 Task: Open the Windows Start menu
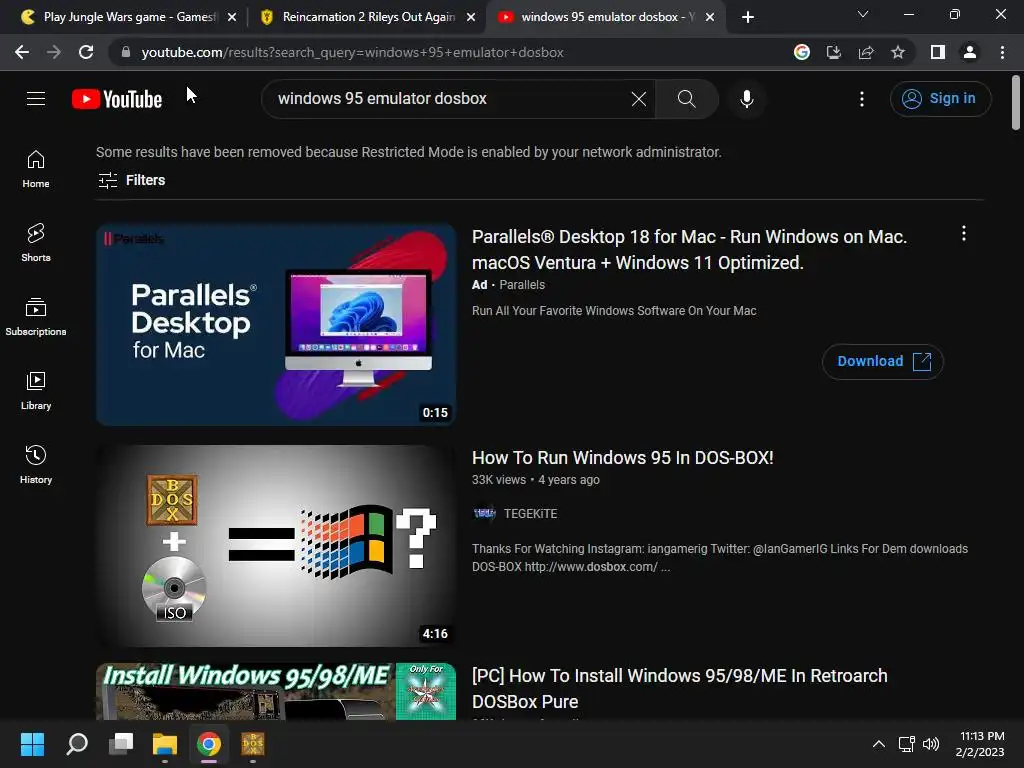pos(32,744)
